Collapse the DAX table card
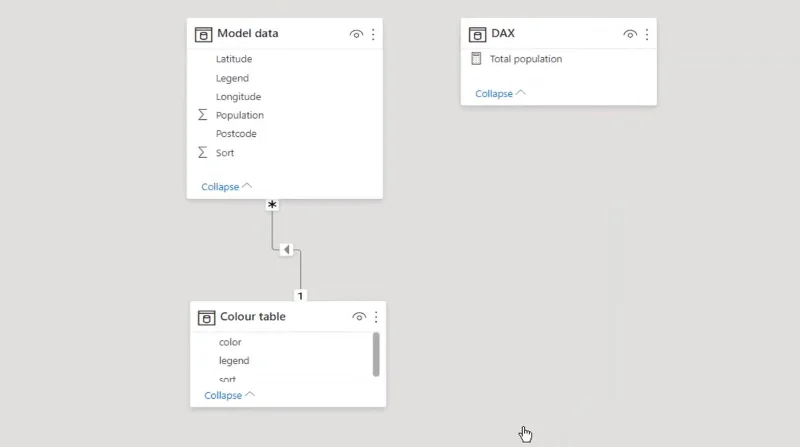The height and width of the screenshot is (447, 800). [x=501, y=93]
